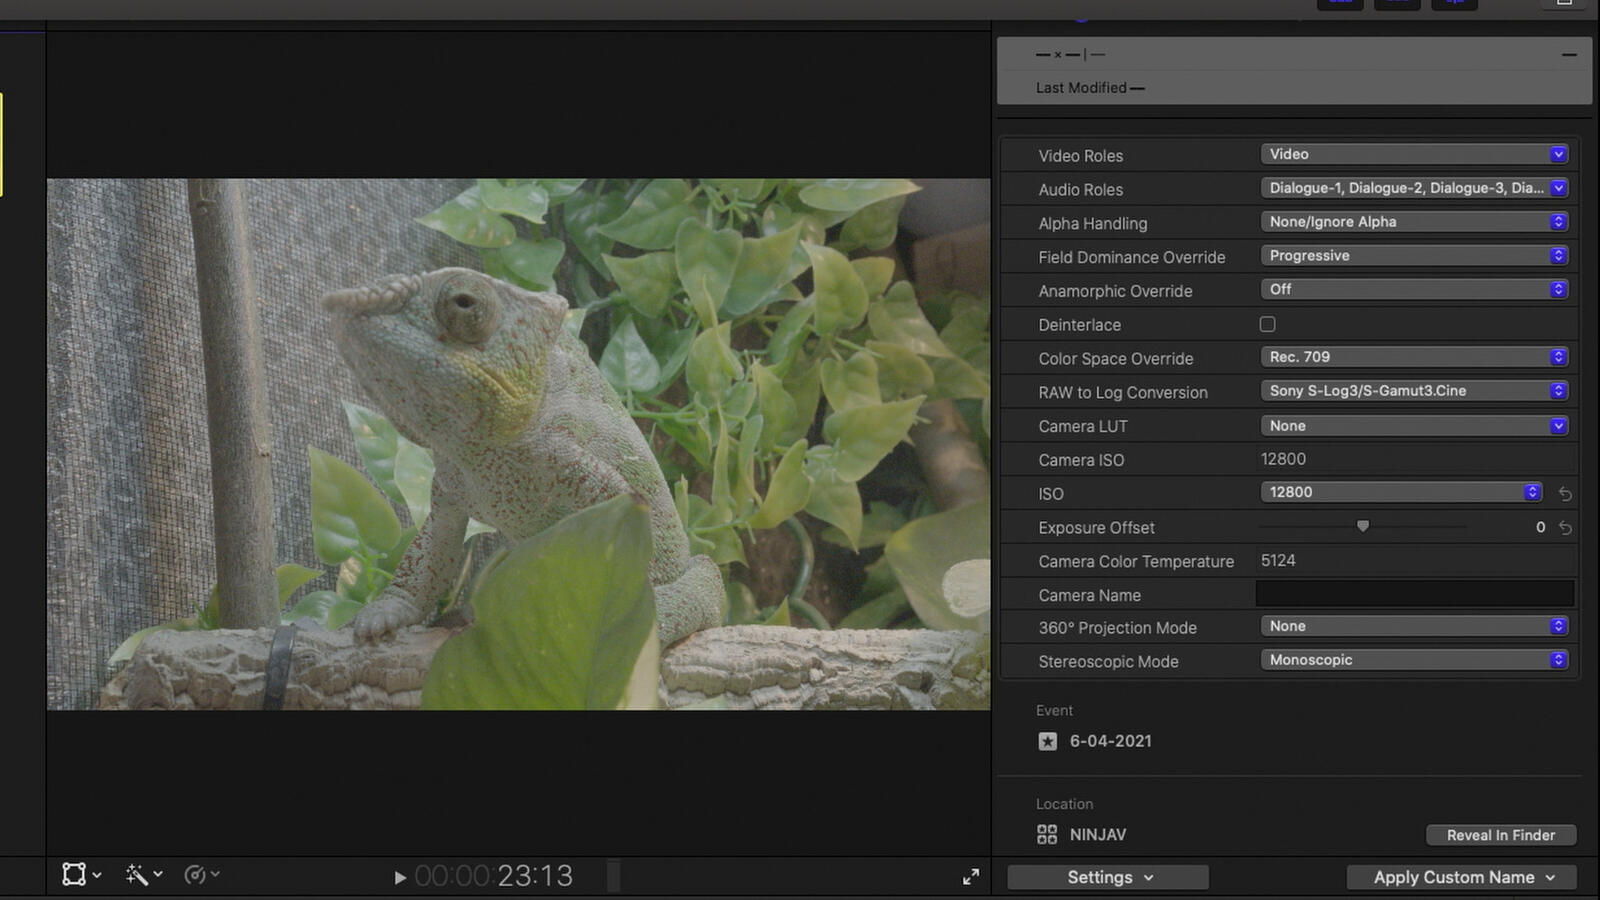Open the Video Roles dropdown
The height and width of the screenshot is (900, 1600).
(1414, 154)
